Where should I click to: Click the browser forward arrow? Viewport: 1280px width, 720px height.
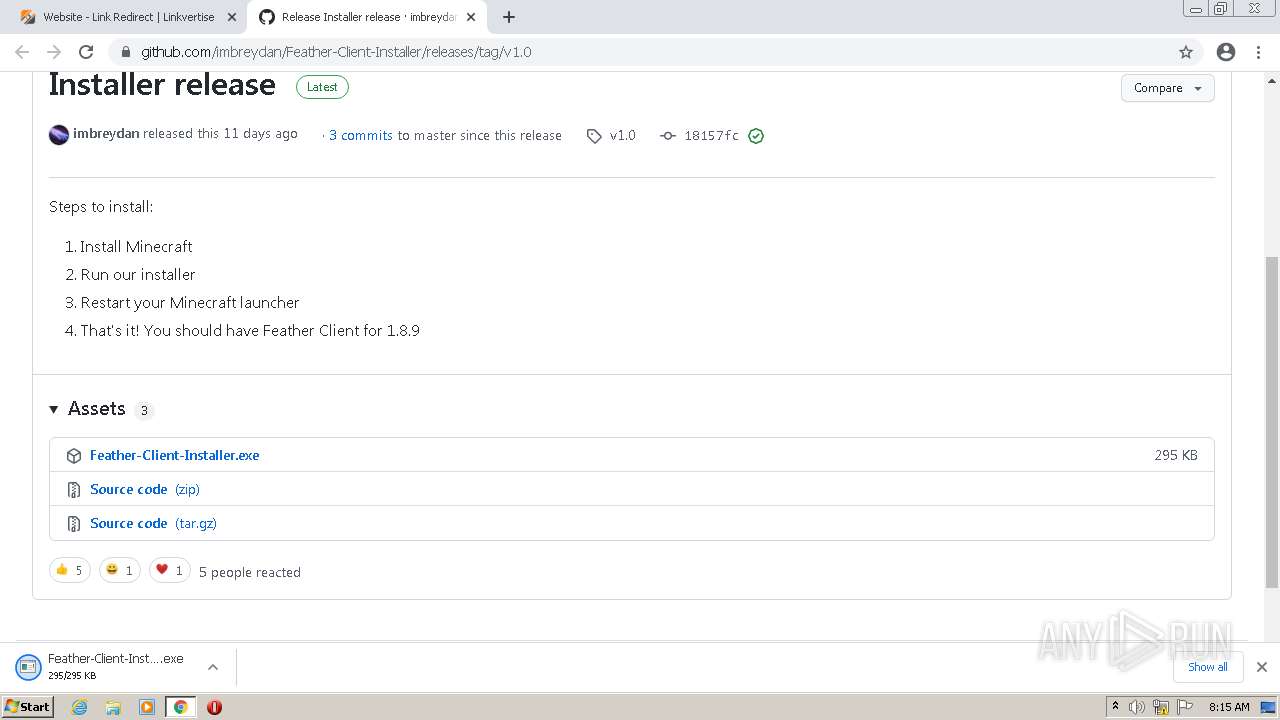point(54,52)
